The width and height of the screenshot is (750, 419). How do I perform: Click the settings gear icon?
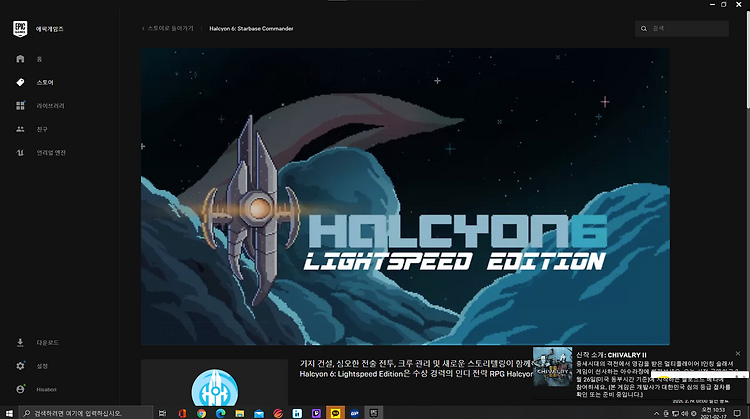click(x=20, y=366)
